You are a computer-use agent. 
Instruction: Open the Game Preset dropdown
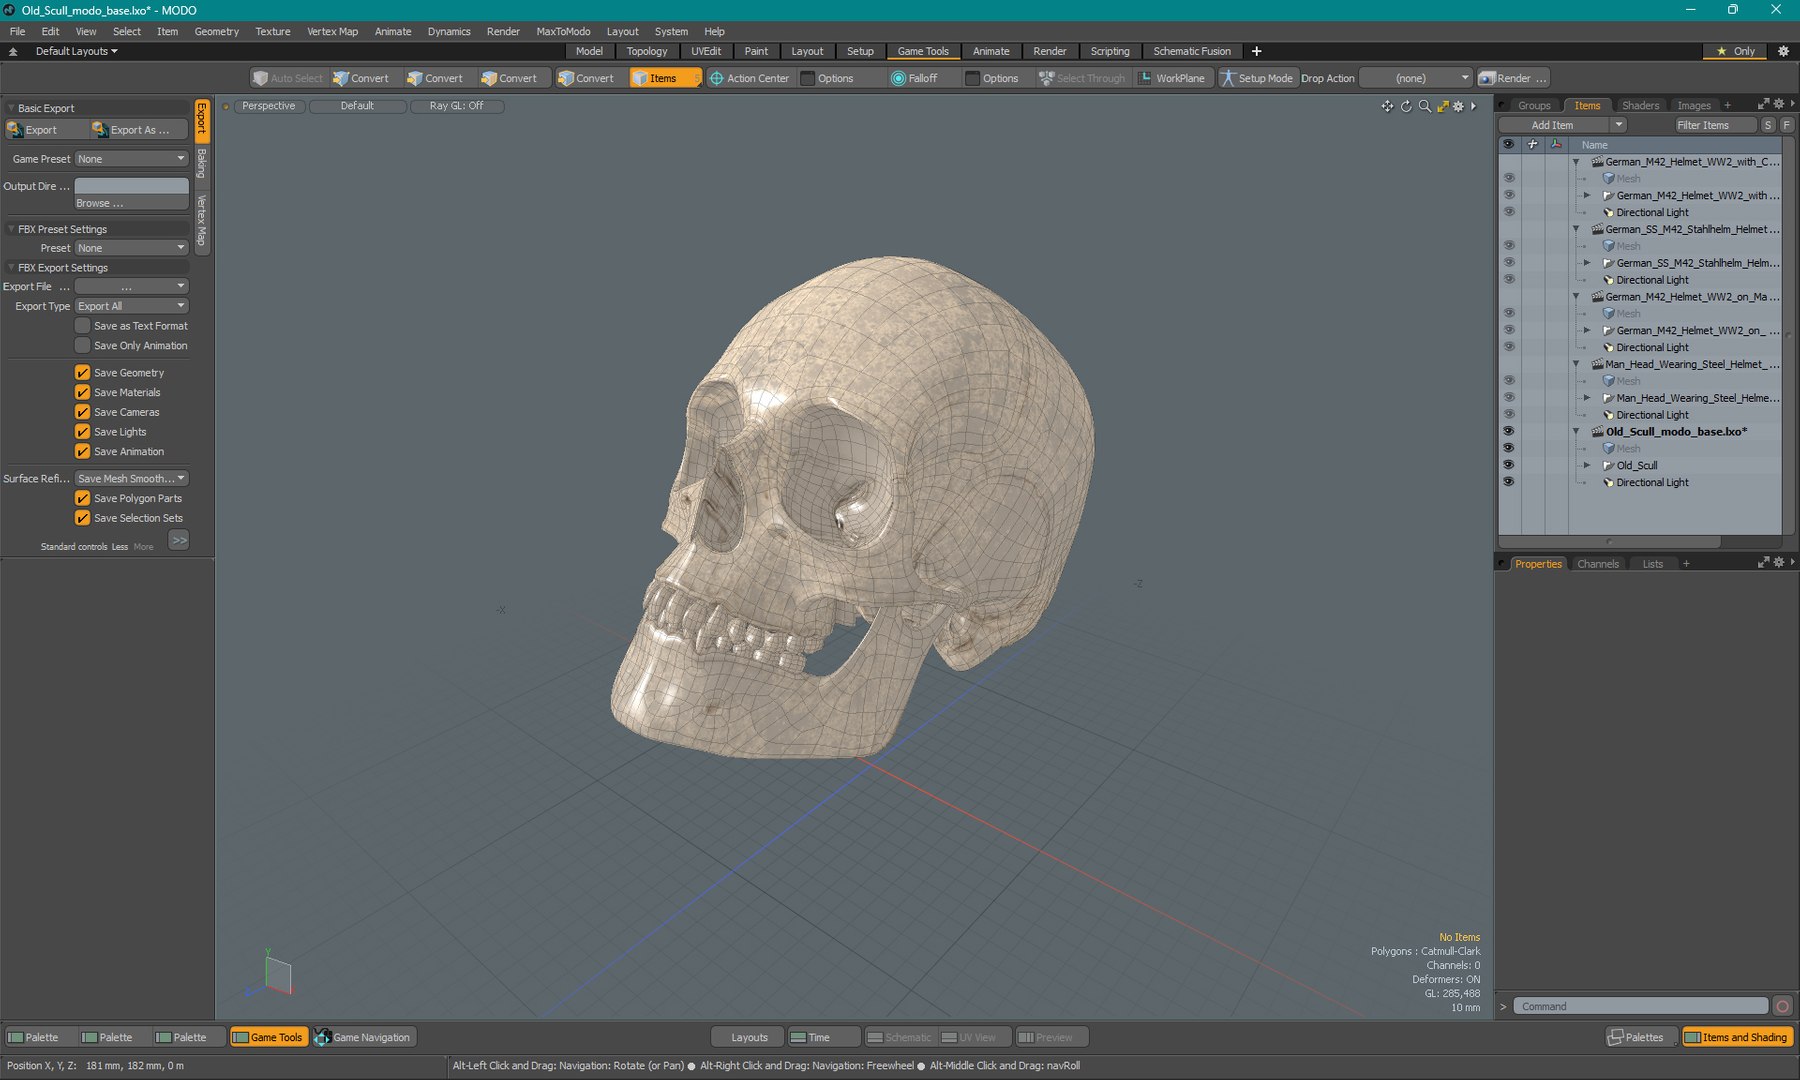131,159
